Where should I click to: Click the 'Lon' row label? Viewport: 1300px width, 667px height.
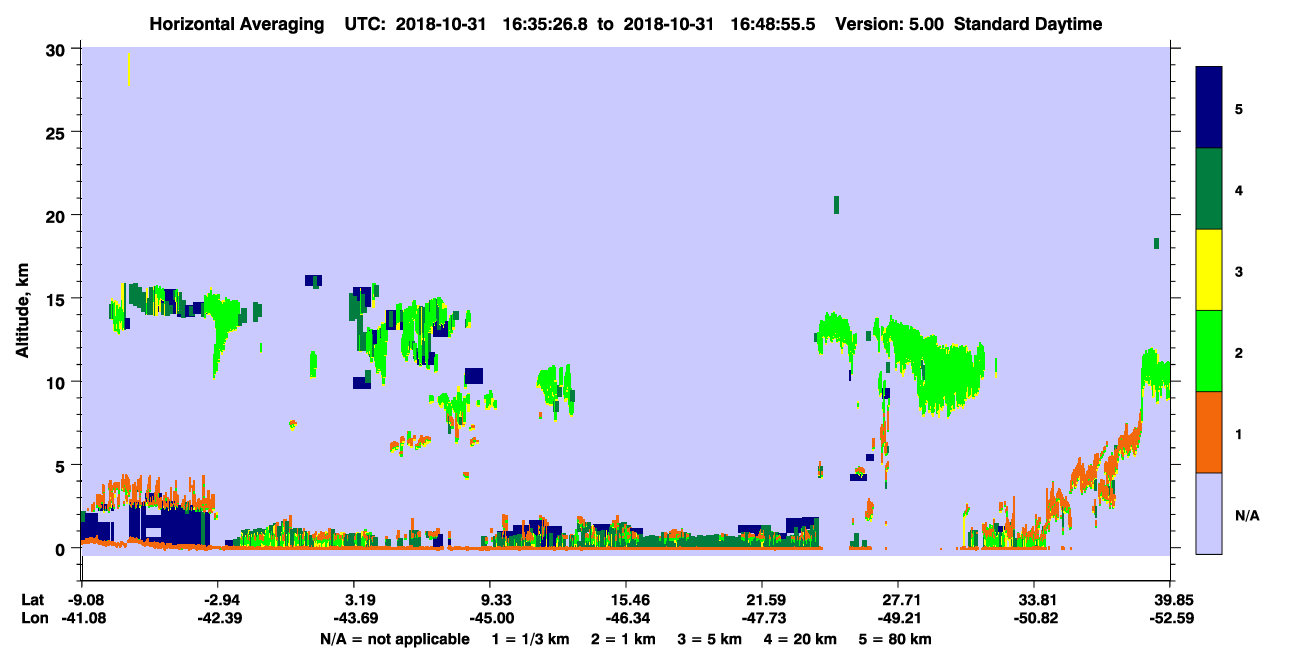[33, 618]
